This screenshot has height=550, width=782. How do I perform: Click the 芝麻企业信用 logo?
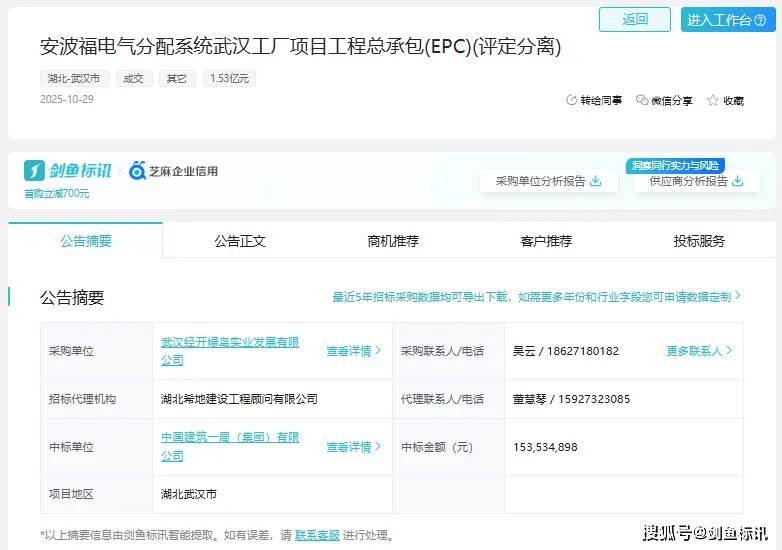173,171
